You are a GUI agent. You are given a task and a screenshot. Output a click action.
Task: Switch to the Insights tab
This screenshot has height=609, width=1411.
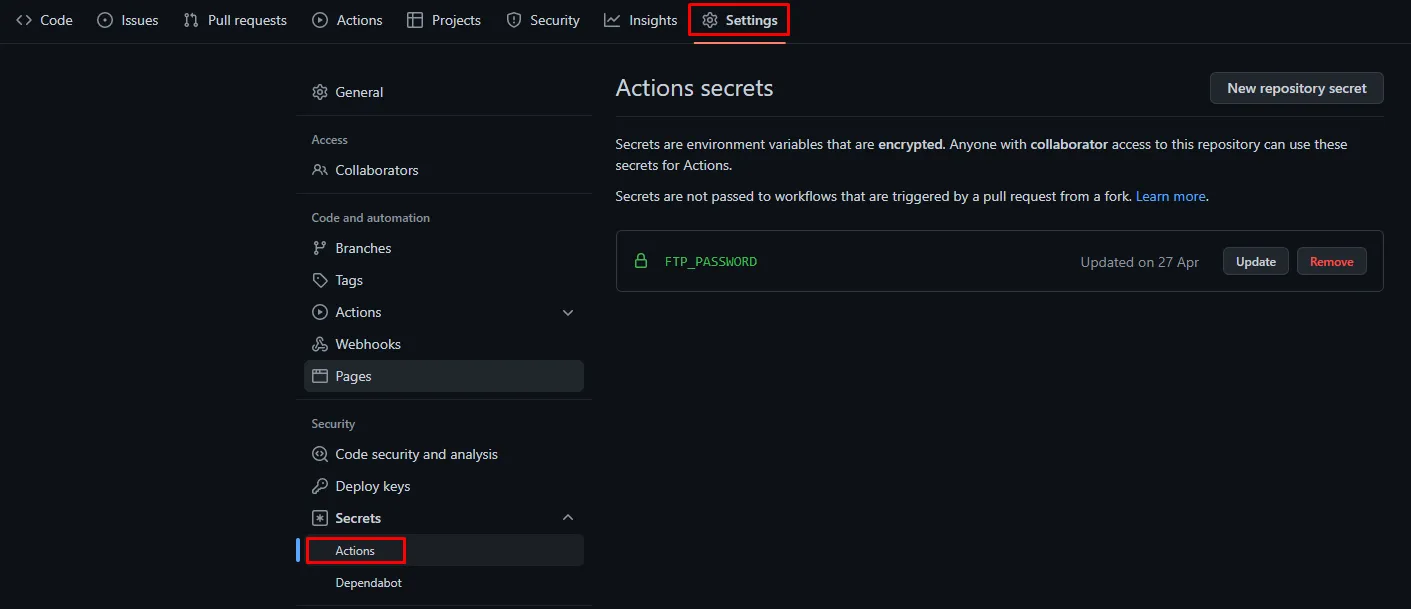(641, 20)
